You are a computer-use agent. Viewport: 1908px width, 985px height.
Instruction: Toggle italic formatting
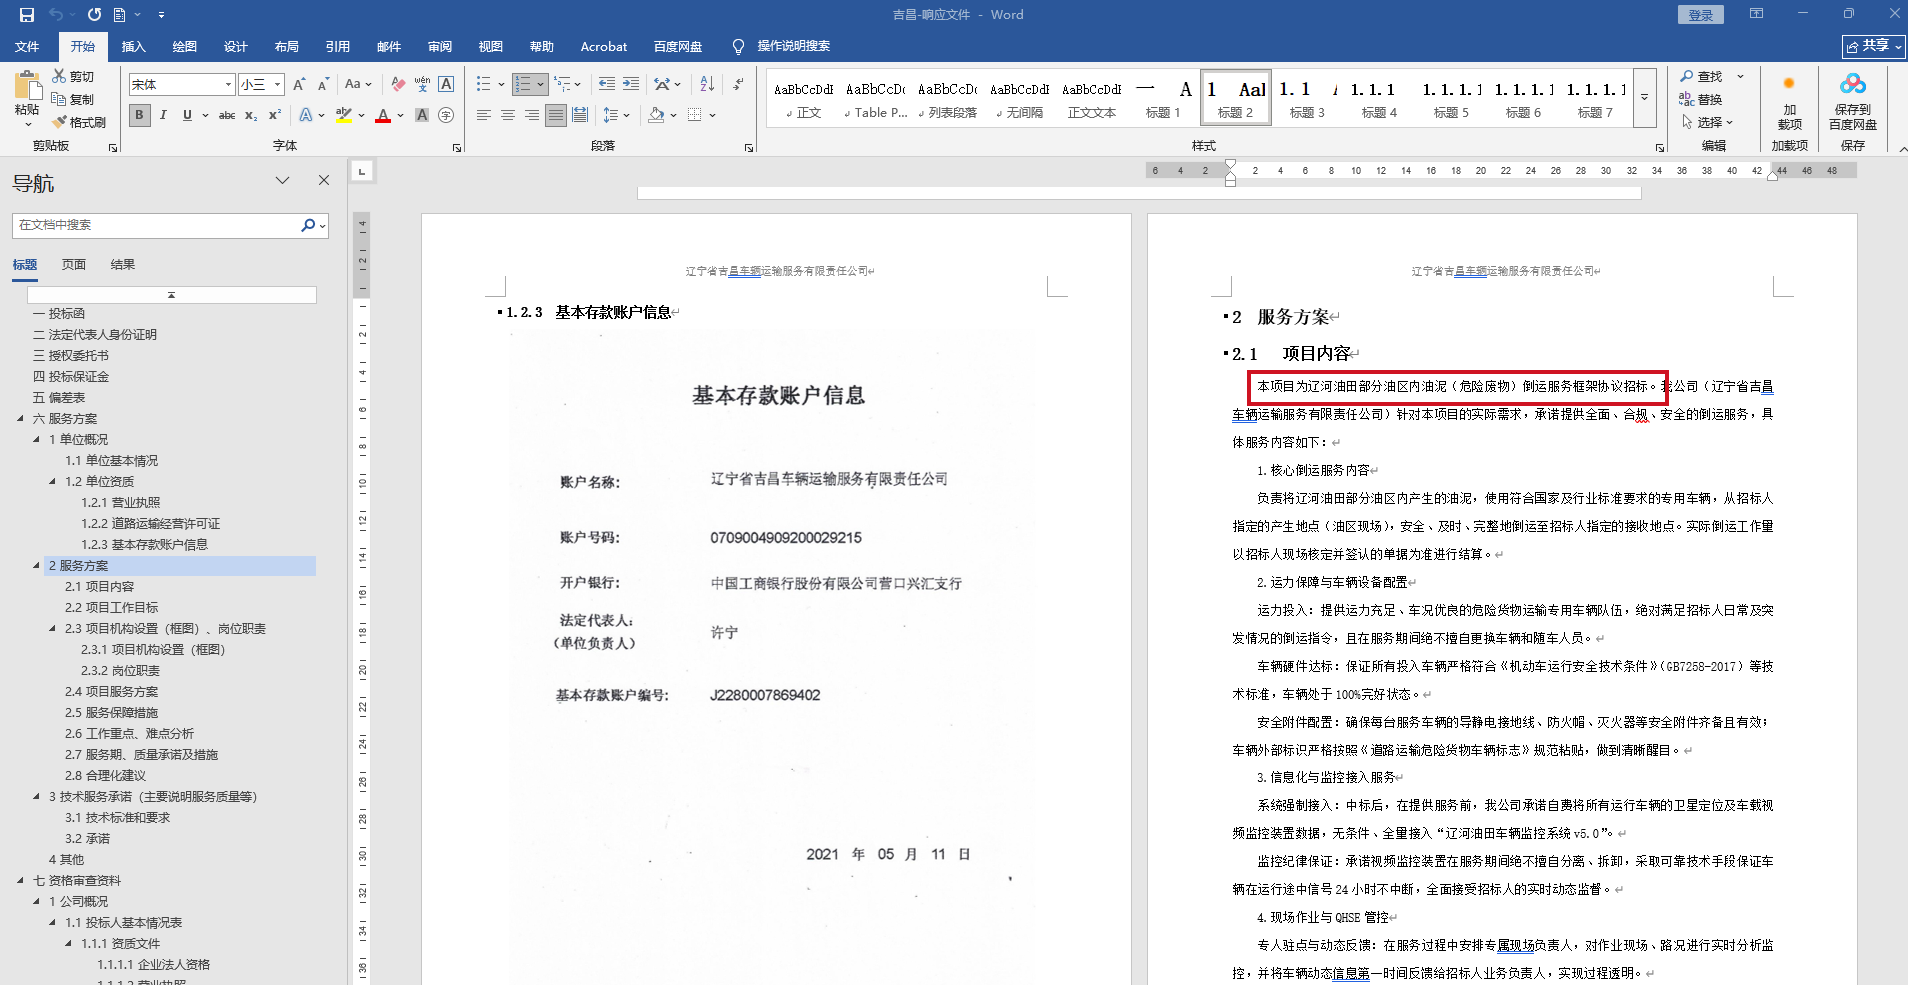[x=163, y=115]
